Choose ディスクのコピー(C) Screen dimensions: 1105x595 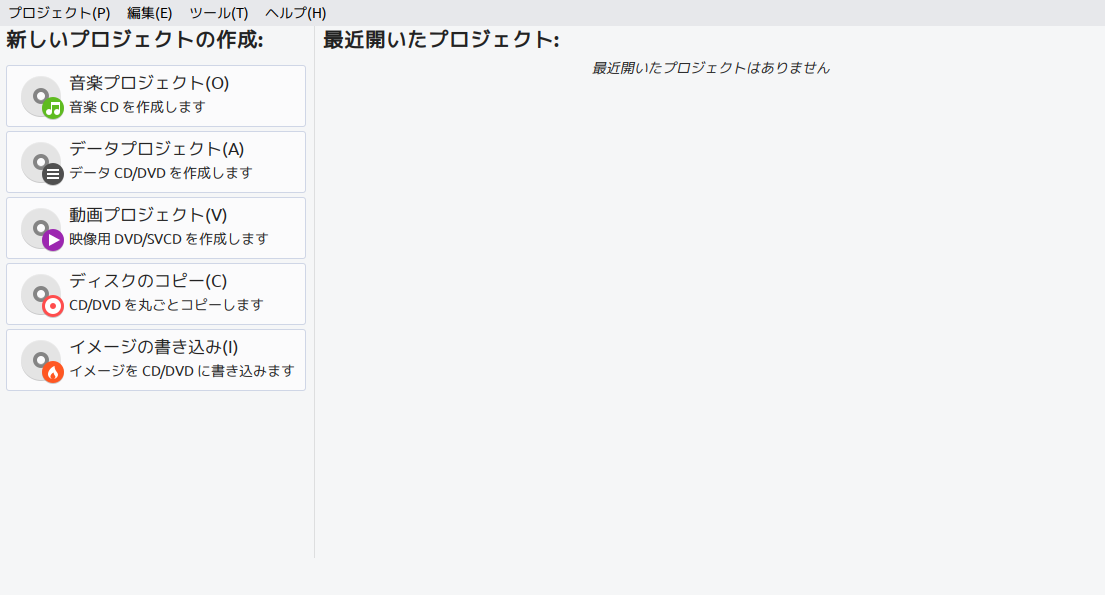pos(156,294)
